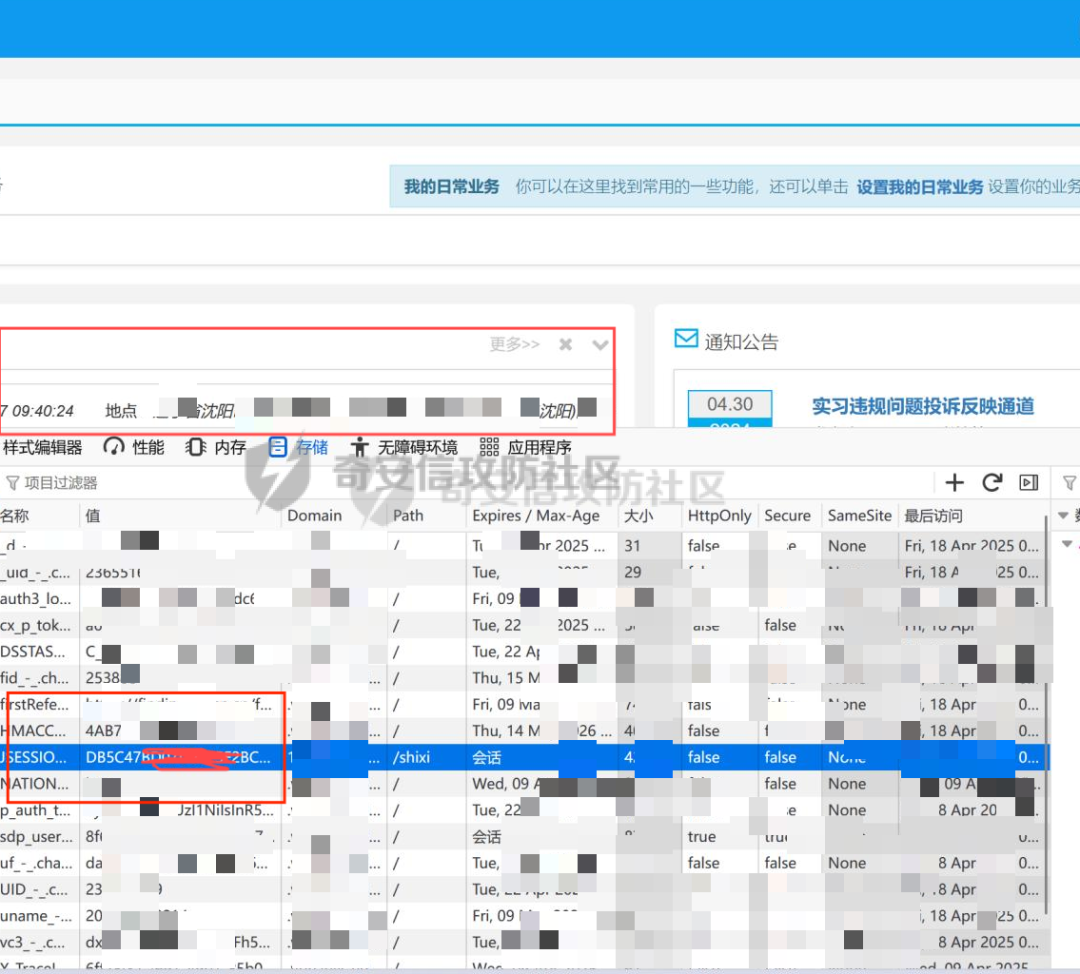Viewport: 1080px width, 974px height.
Task: Click the 通知公告 envelope icon
Action: [x=686, y=338]
